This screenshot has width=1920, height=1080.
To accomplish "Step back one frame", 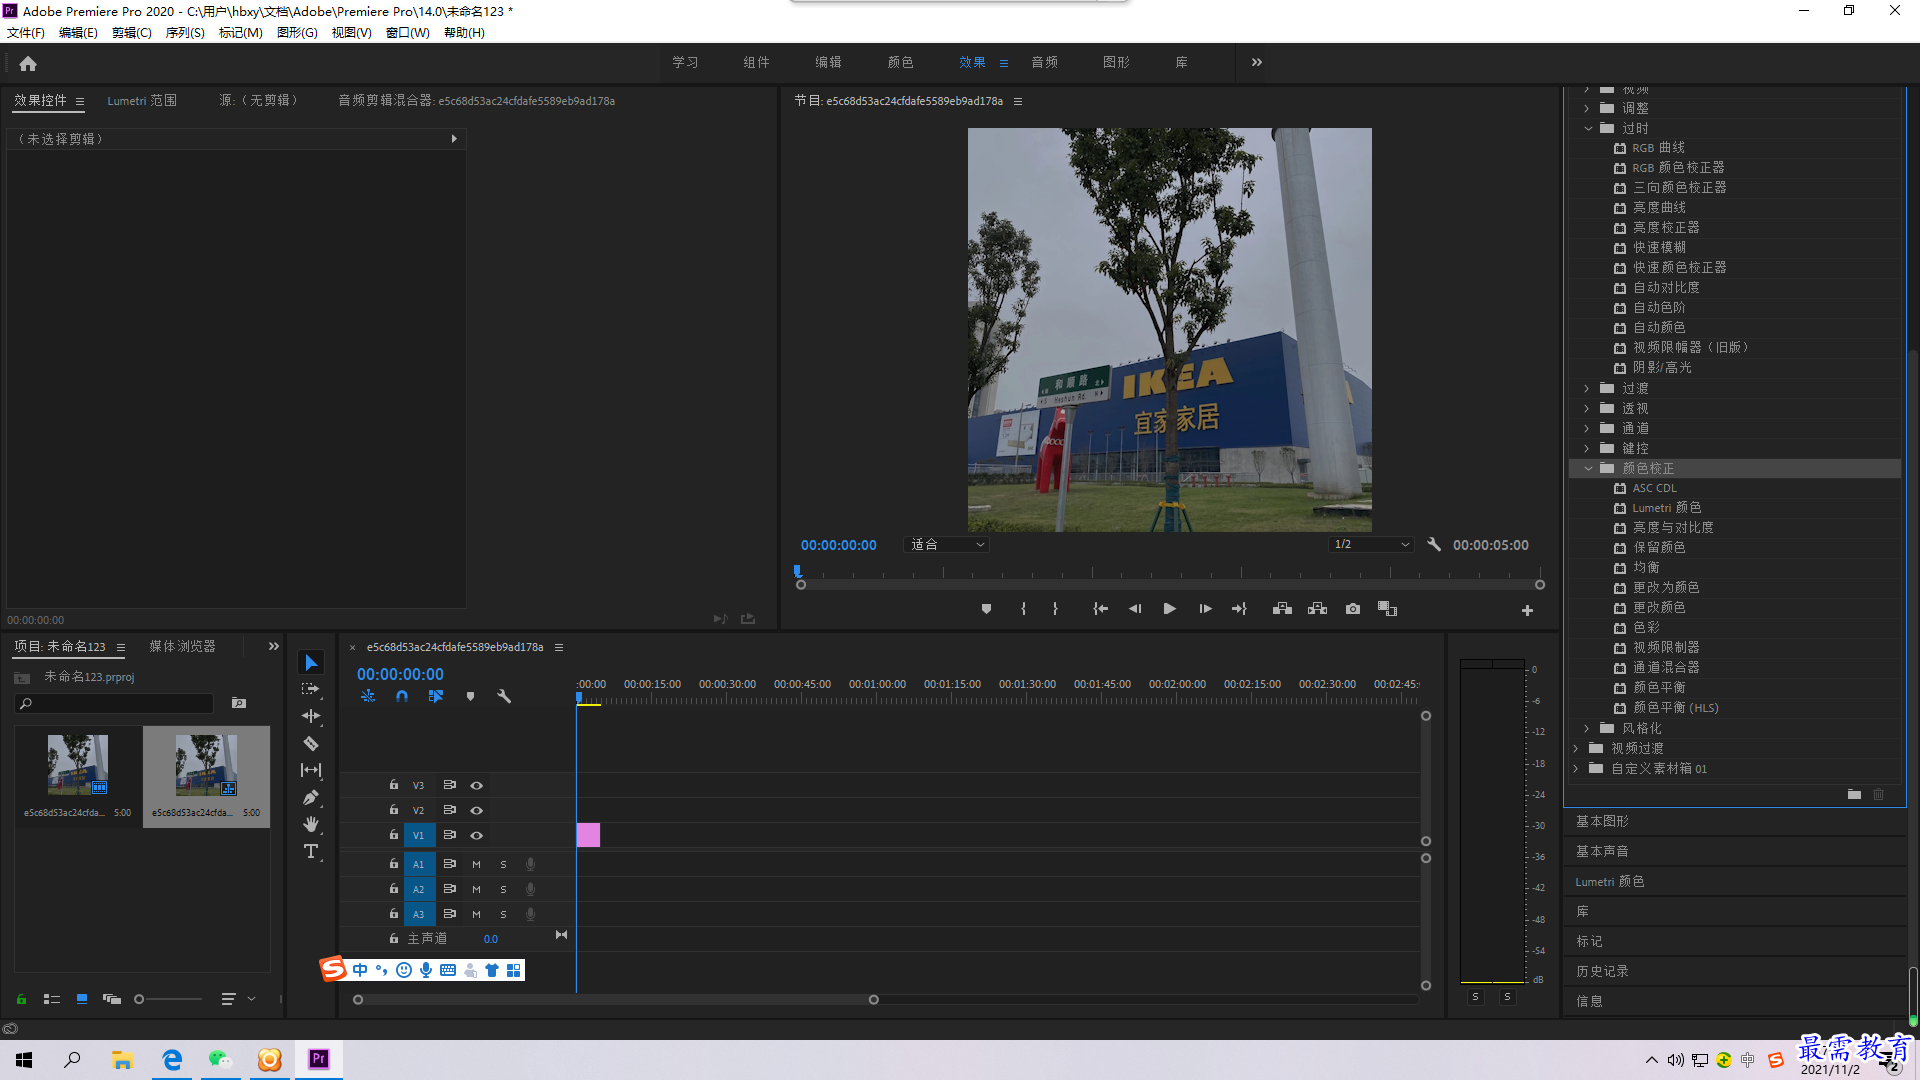I will (1135, 609).
